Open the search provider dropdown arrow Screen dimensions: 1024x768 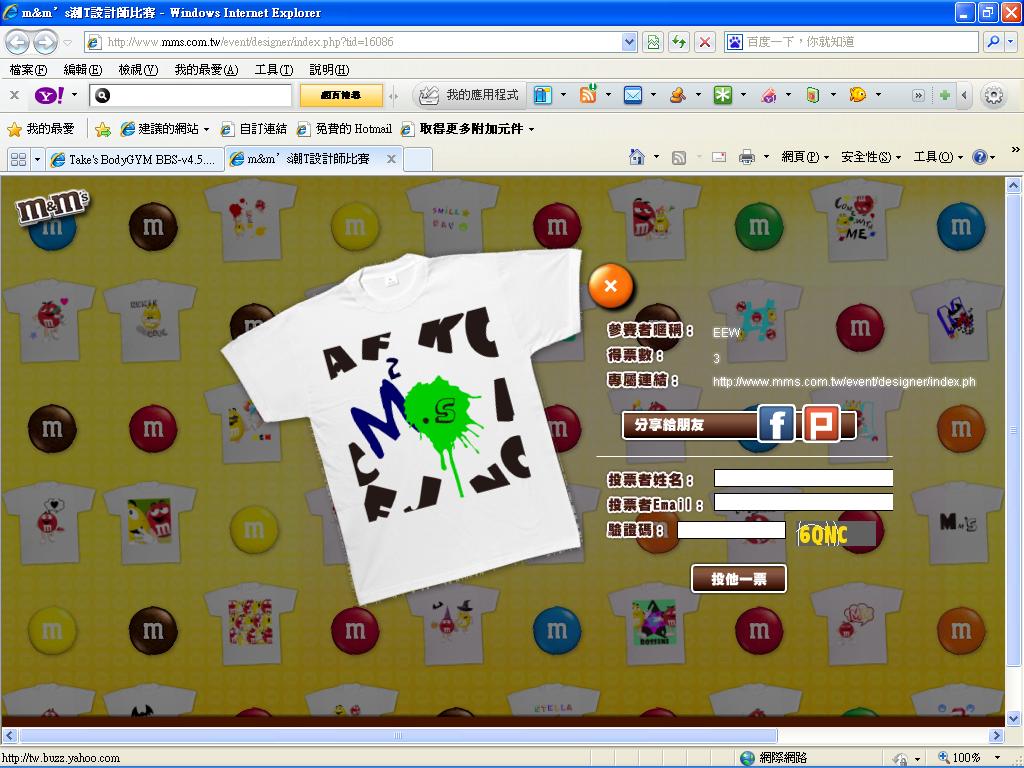click(x=1011, y=42)
